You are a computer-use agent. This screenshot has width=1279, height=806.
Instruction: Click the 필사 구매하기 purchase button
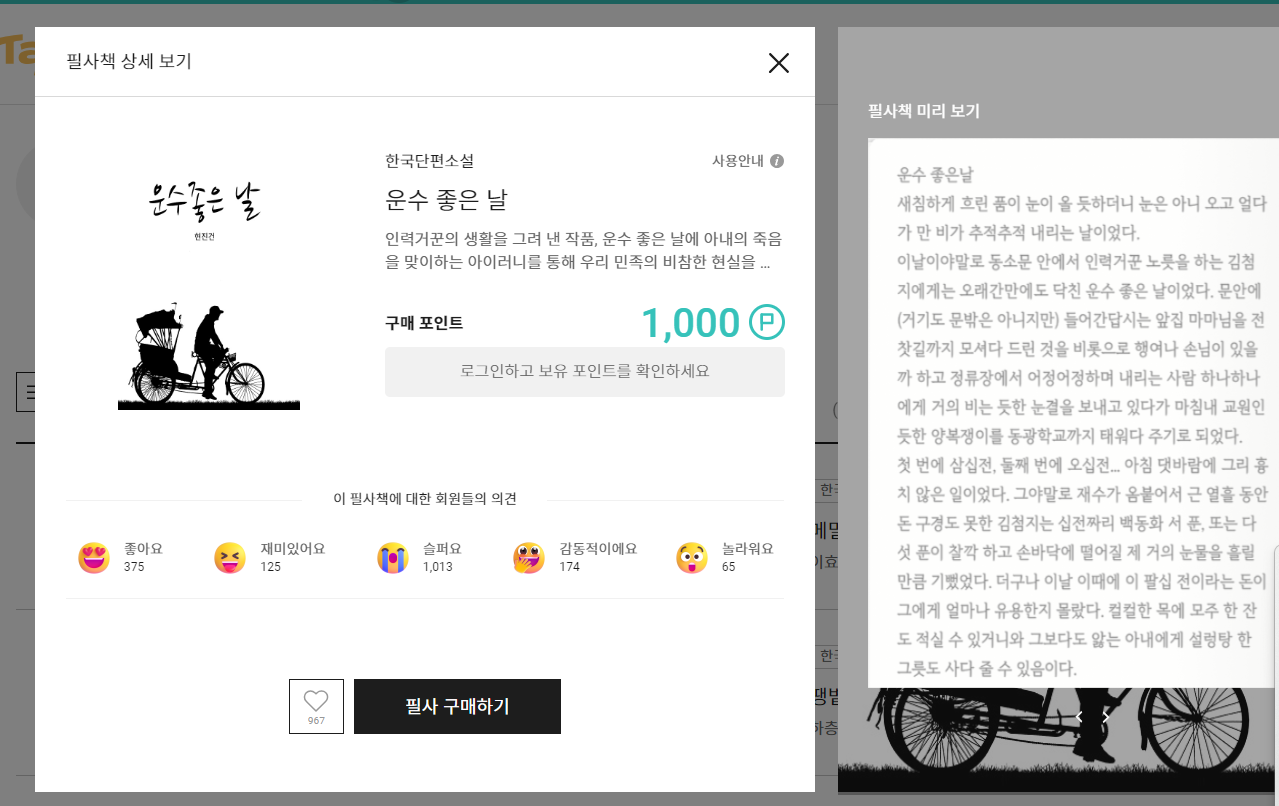tap(457, 706)
